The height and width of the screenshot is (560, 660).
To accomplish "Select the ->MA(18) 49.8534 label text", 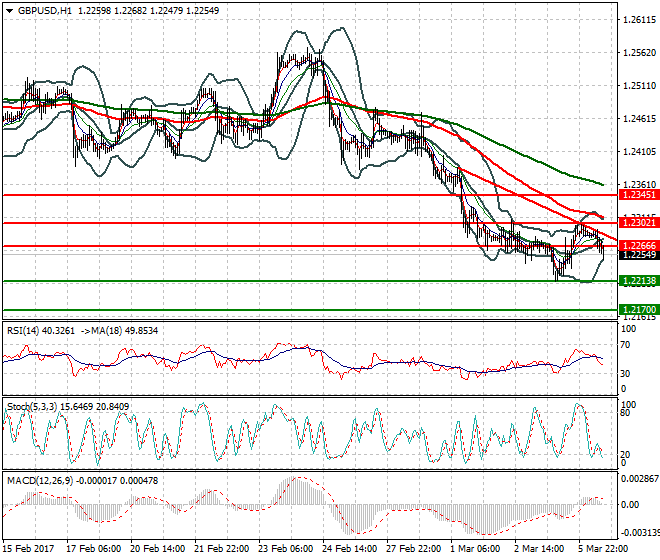I will click(x=118, y=331).
